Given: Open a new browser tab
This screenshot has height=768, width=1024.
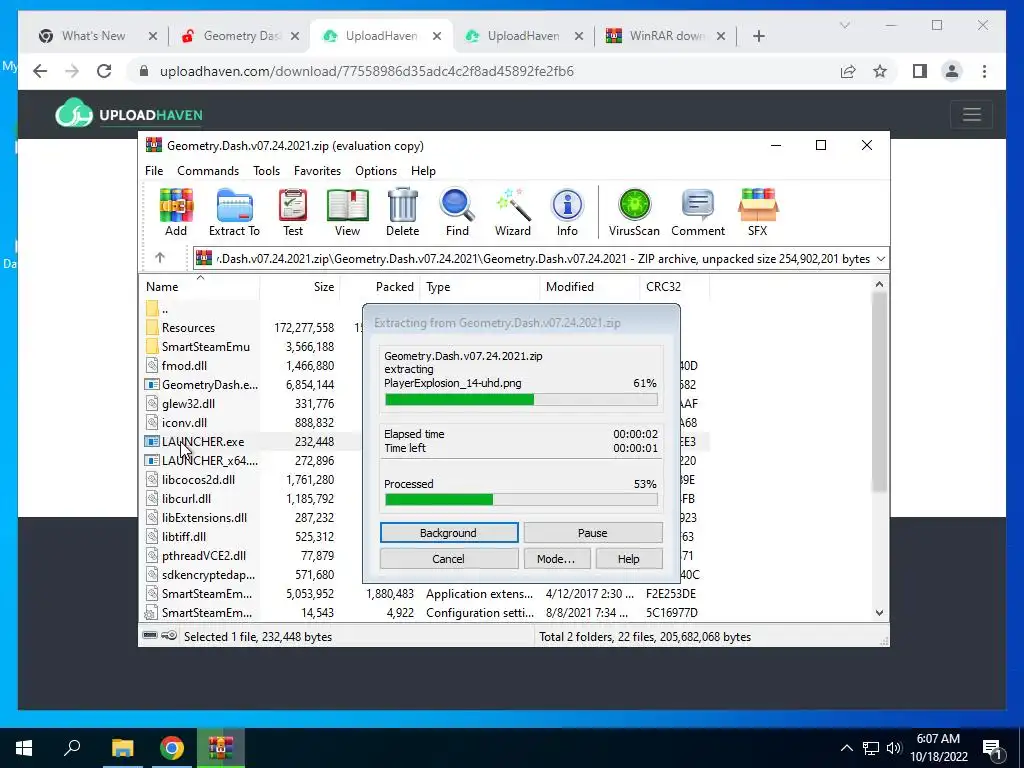Looking at the screenshot, I should tap(758, 36).
